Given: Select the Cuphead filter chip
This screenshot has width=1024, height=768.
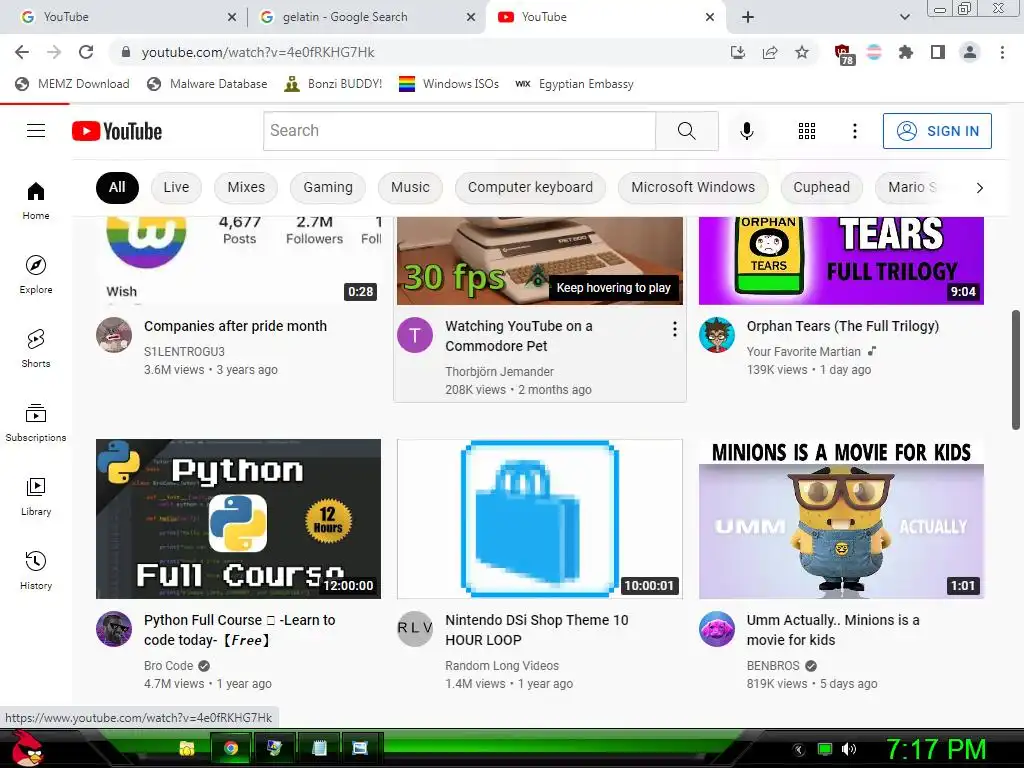Looking at the screenshot, I should coord(822,187).
